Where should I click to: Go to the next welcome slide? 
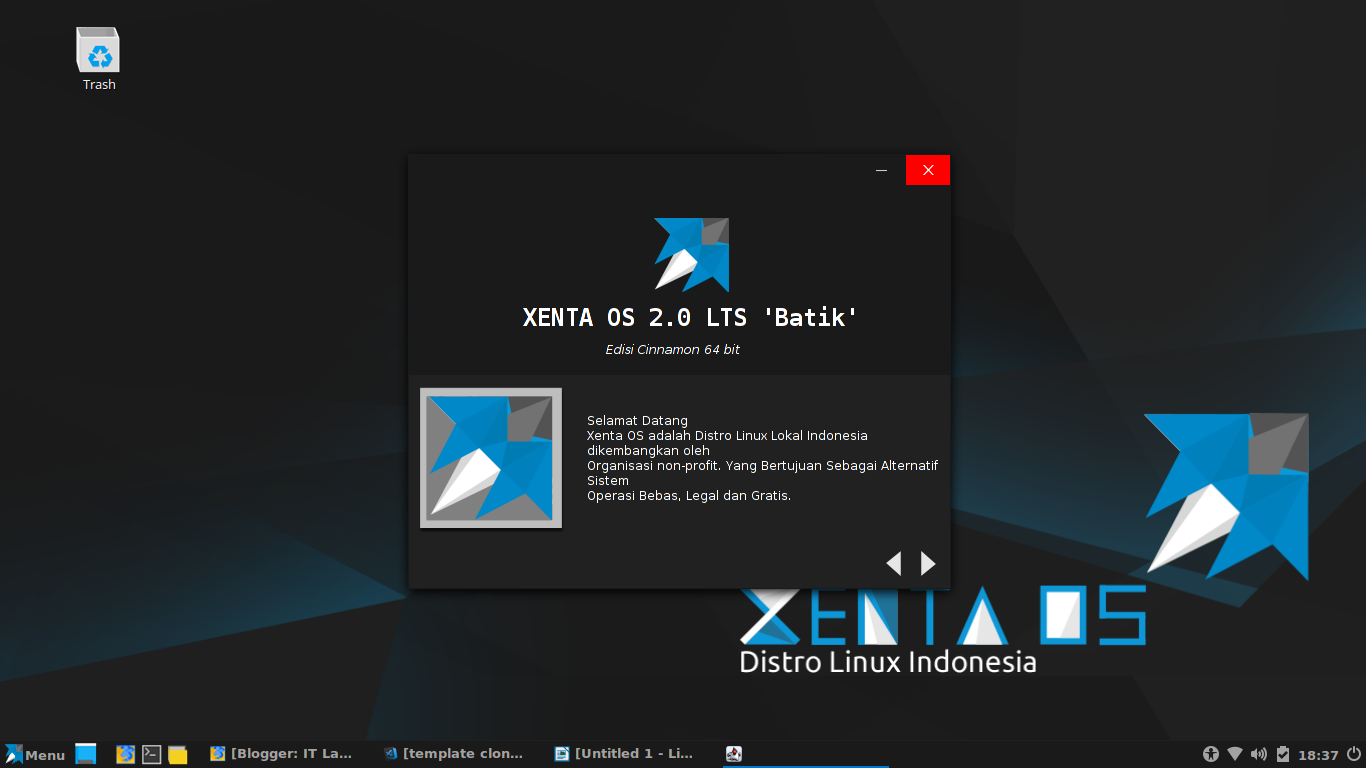[928, 563]
